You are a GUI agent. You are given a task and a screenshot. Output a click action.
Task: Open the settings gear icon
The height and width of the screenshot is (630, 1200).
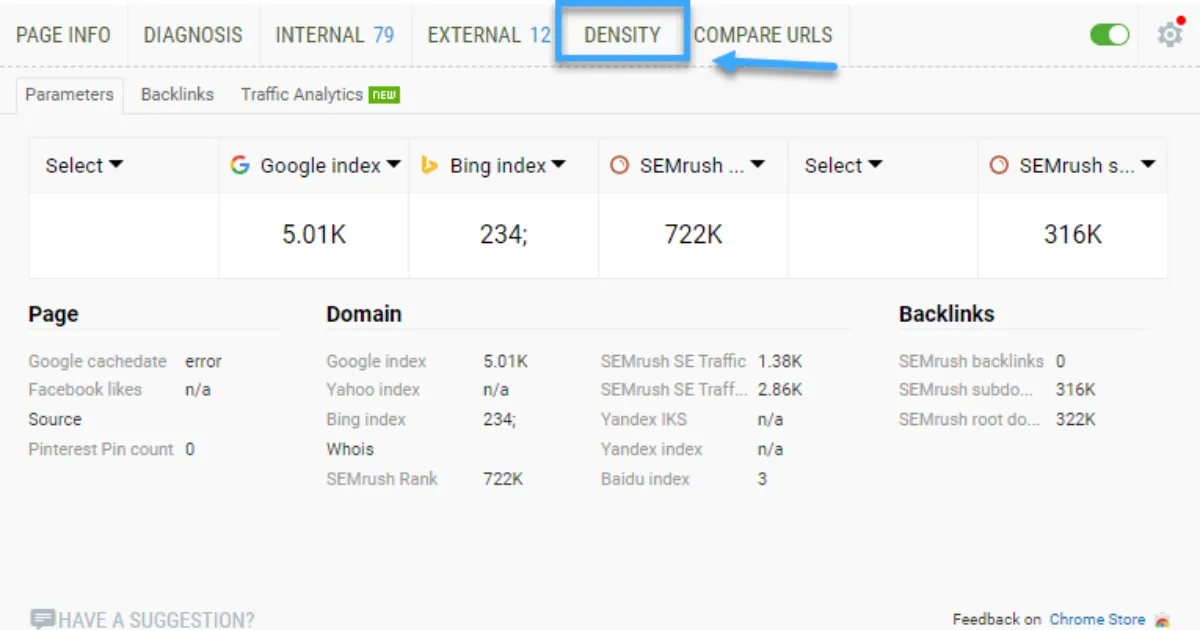(1169, 35)
